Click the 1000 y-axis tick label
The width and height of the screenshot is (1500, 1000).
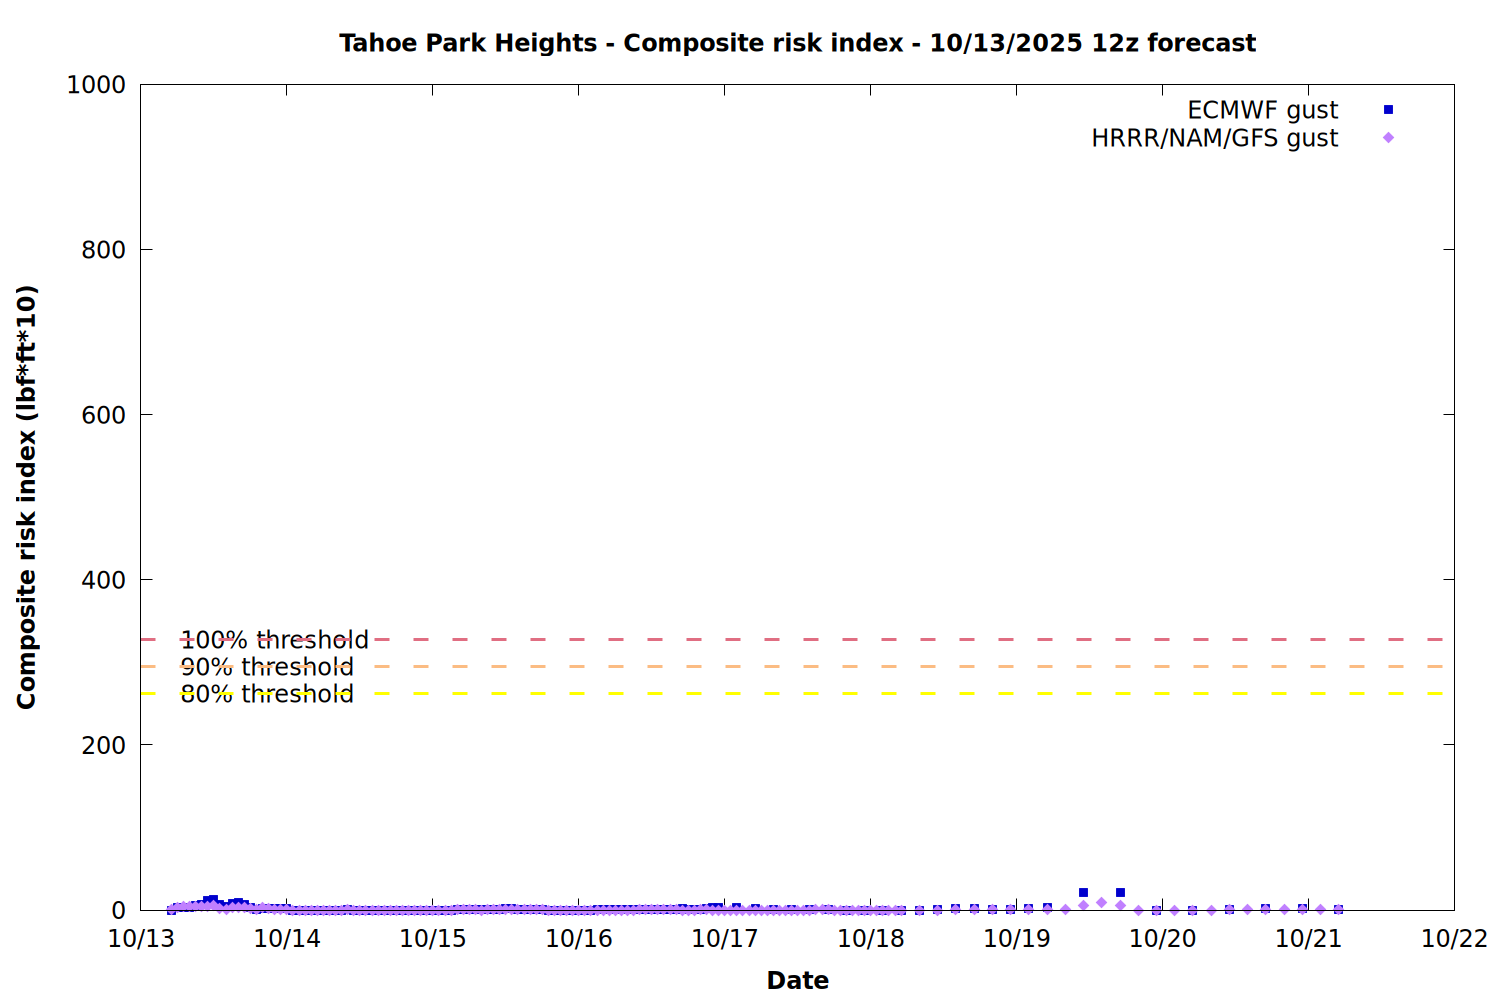(96, 85)
